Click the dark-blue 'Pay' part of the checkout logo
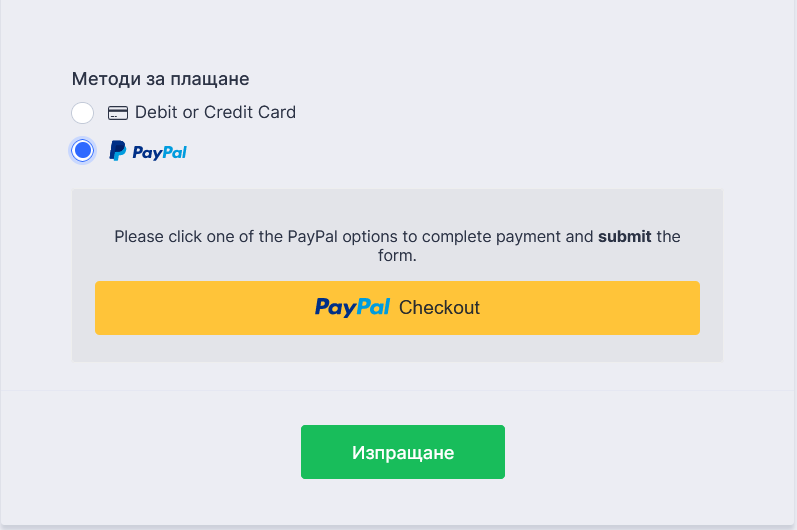 pos(335,308)
